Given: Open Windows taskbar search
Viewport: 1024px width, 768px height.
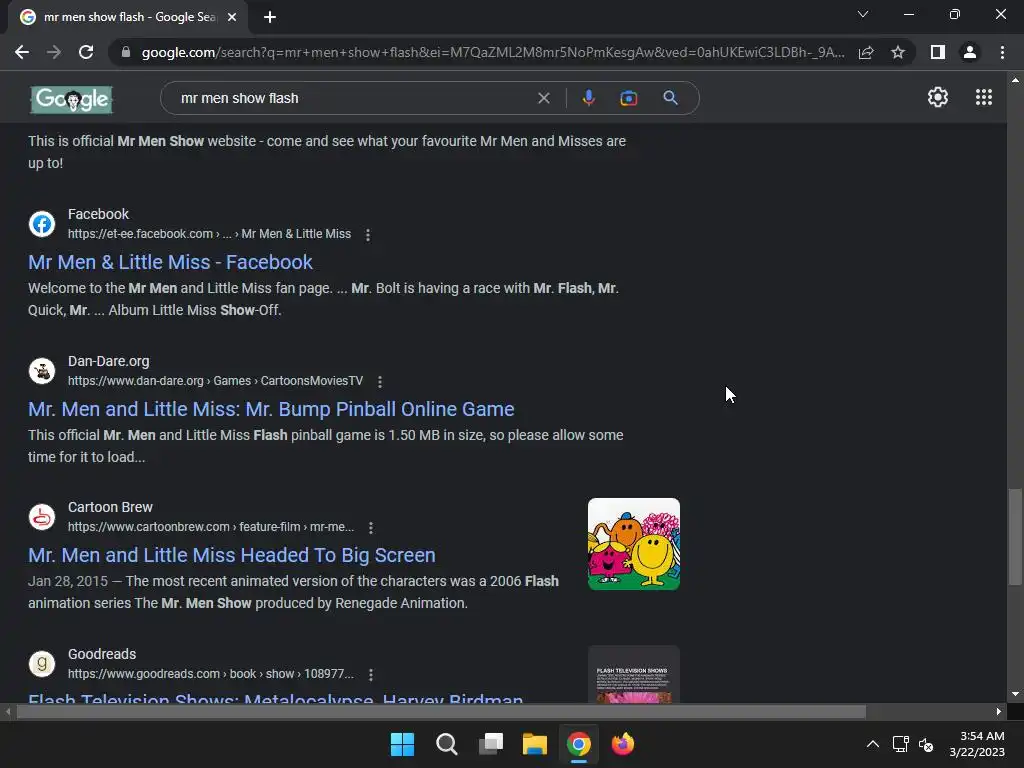Looking at the screenshot, I should click(x=447, y=744).
